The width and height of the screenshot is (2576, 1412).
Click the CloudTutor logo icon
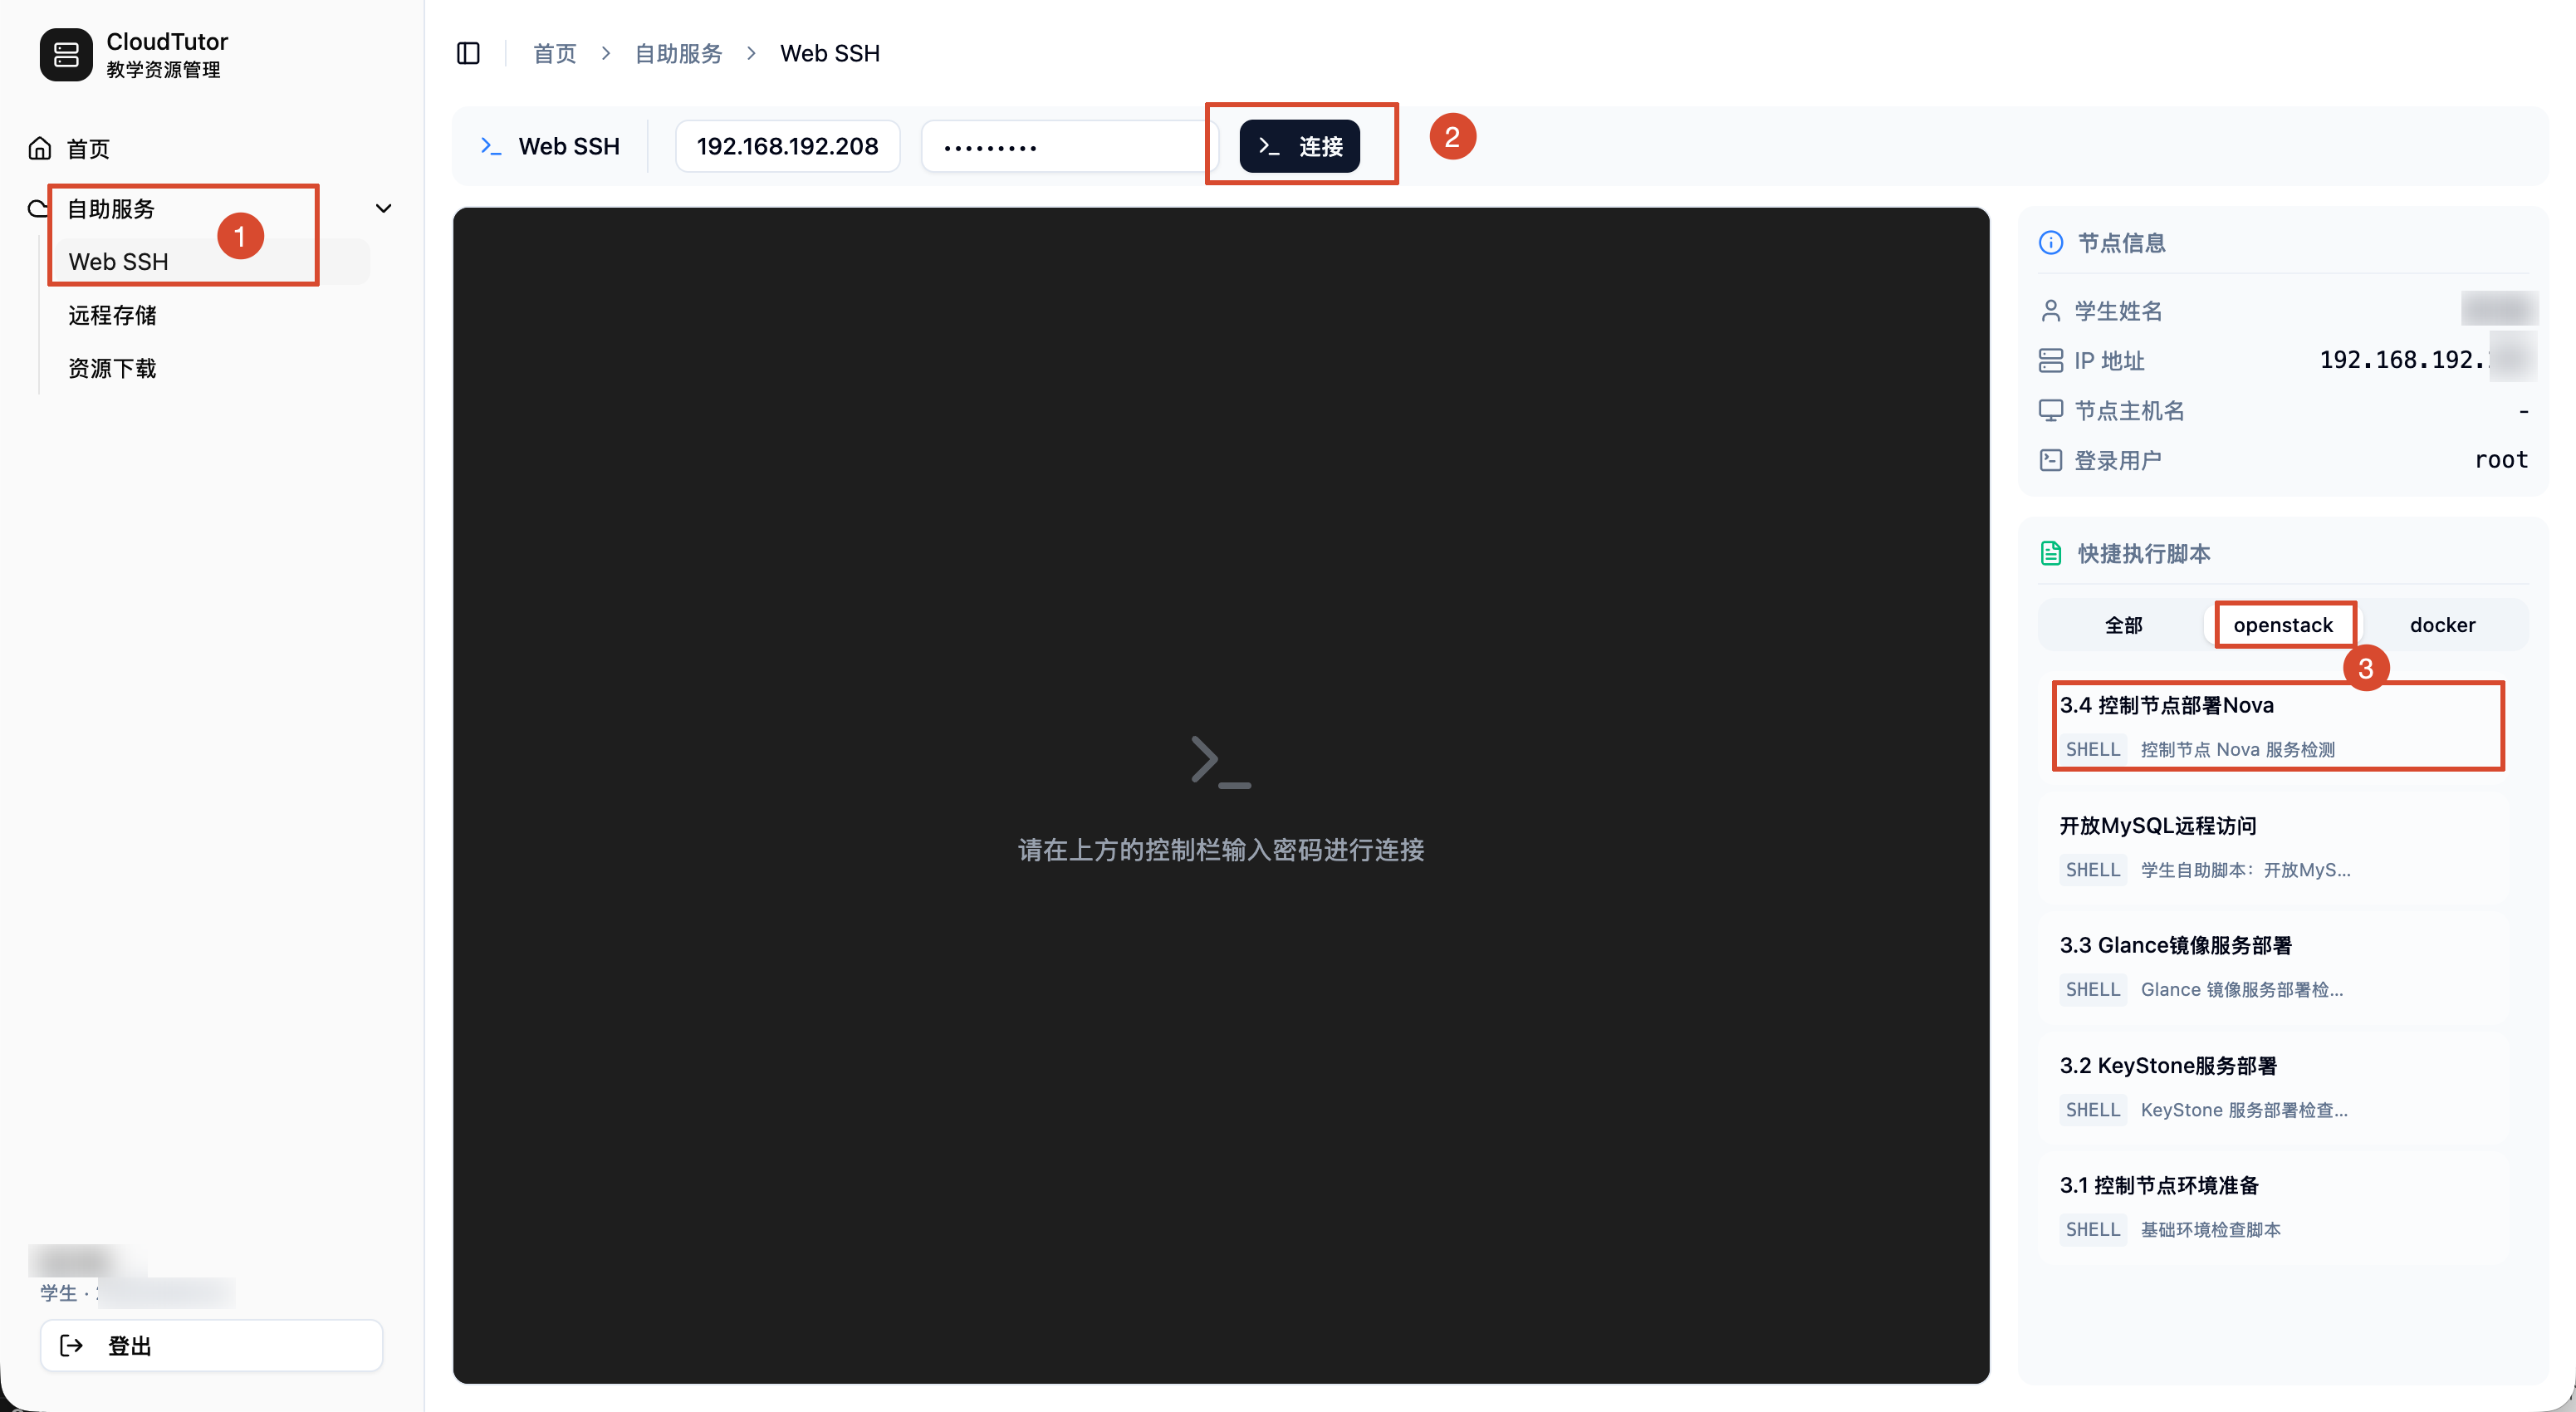pos(66,54)
